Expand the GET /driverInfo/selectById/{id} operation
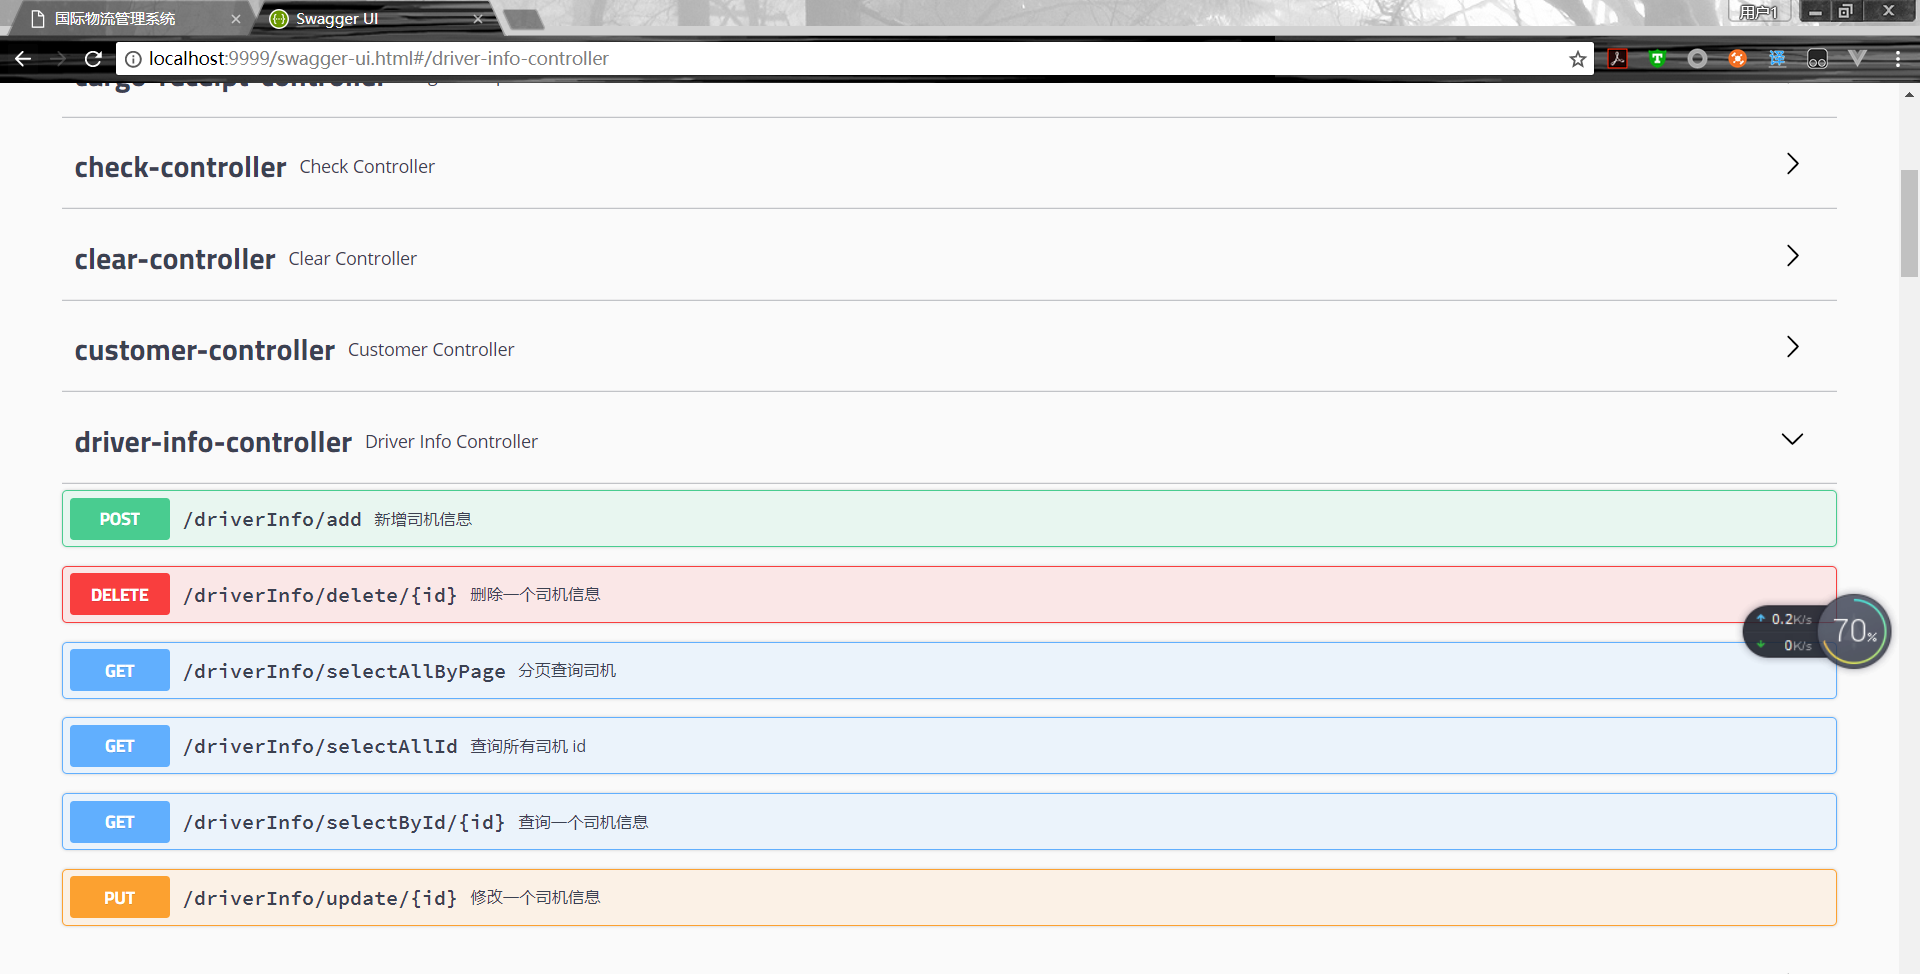Image resolution: width=1920 pixels, height=974 pixels. coord(949,822)
